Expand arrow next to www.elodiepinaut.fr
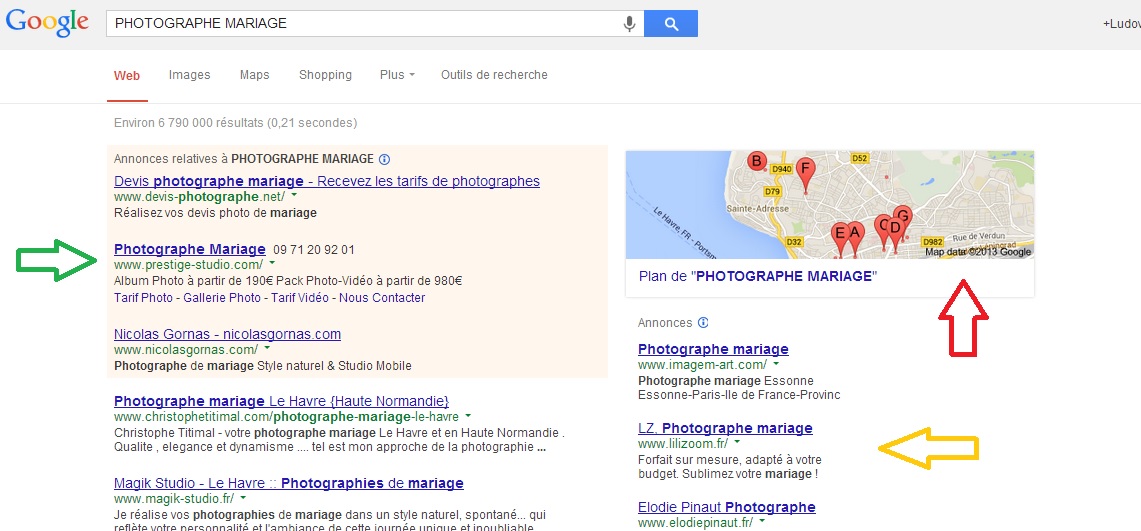Viewport: 1141px width, 531px height. coord(762,522)
